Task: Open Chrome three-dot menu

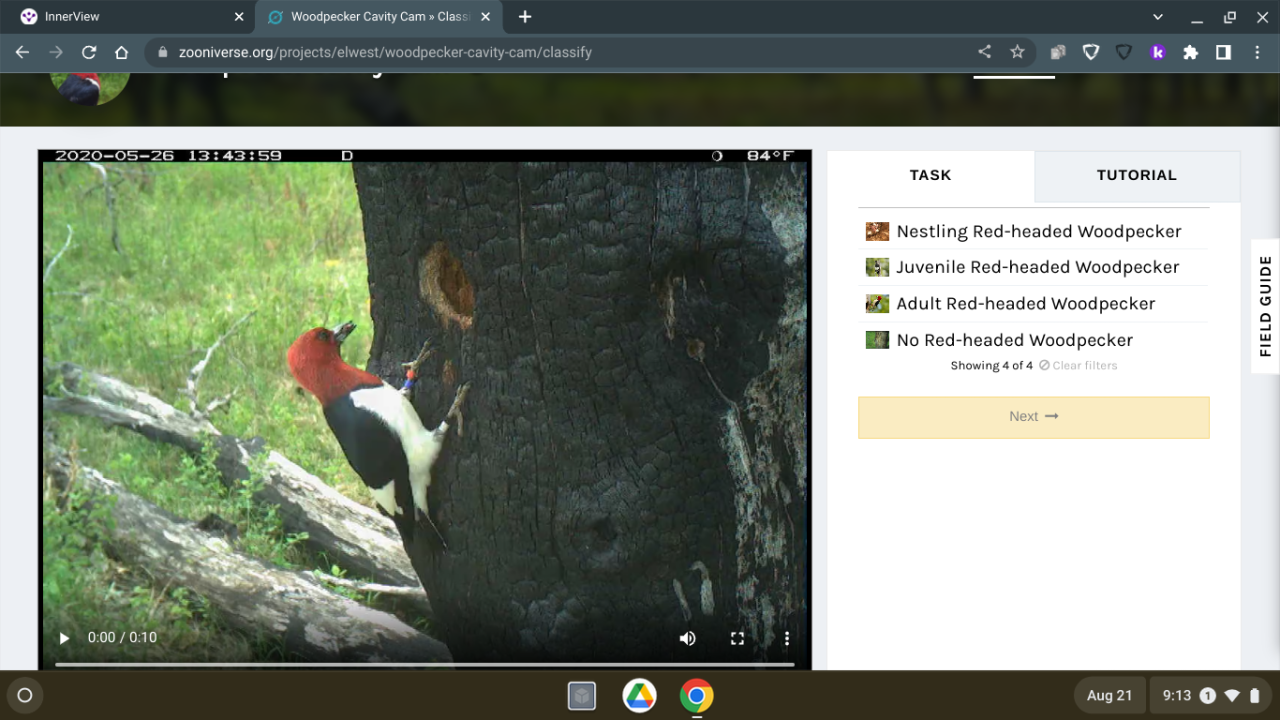Action: pos(1257,52)
